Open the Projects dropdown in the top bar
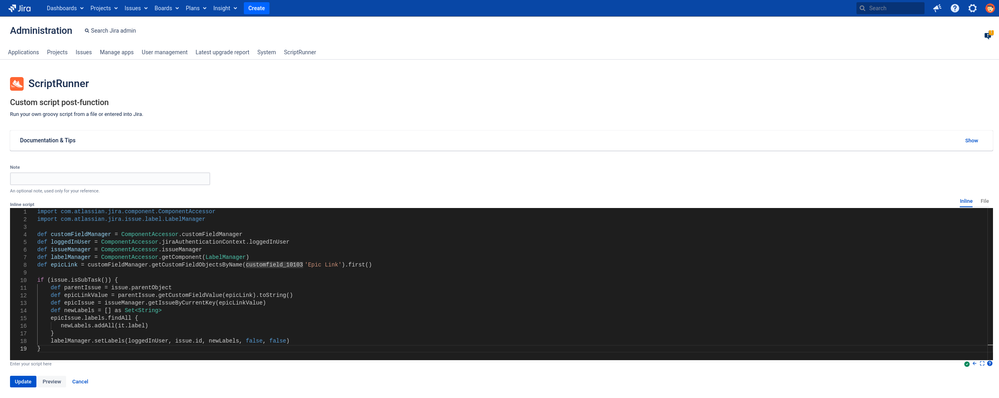Screen dimensions: 999x398 tap(104, 8)
